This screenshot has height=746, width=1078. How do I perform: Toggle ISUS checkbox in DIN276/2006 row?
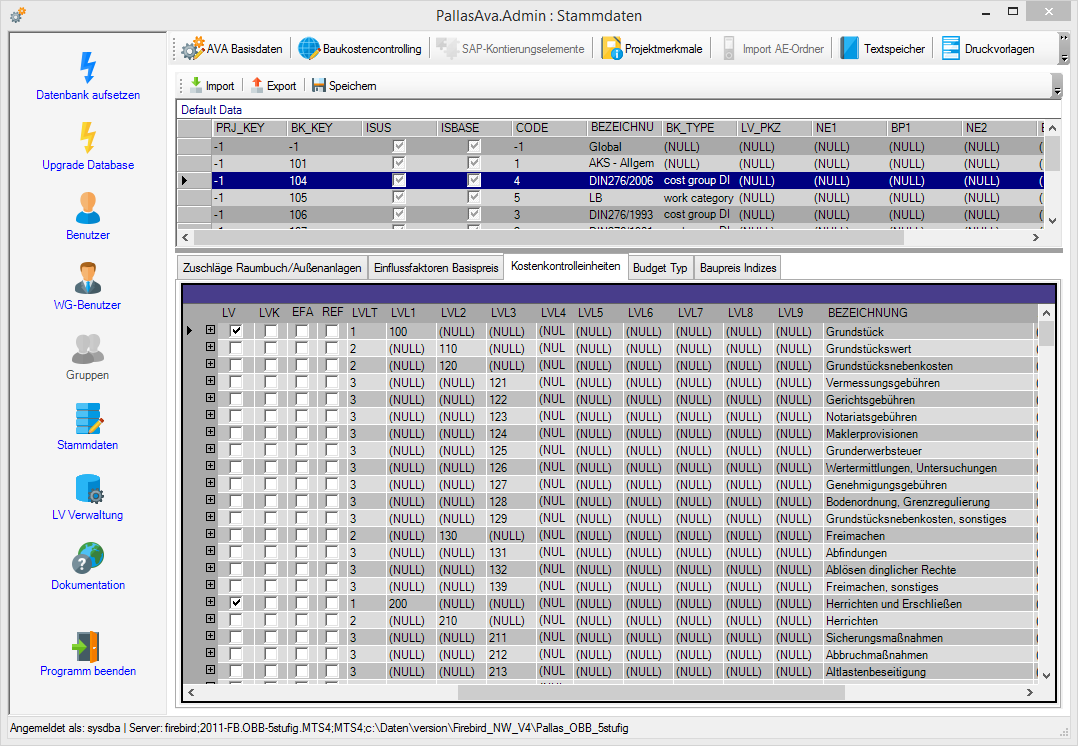[x=399, y=180]
